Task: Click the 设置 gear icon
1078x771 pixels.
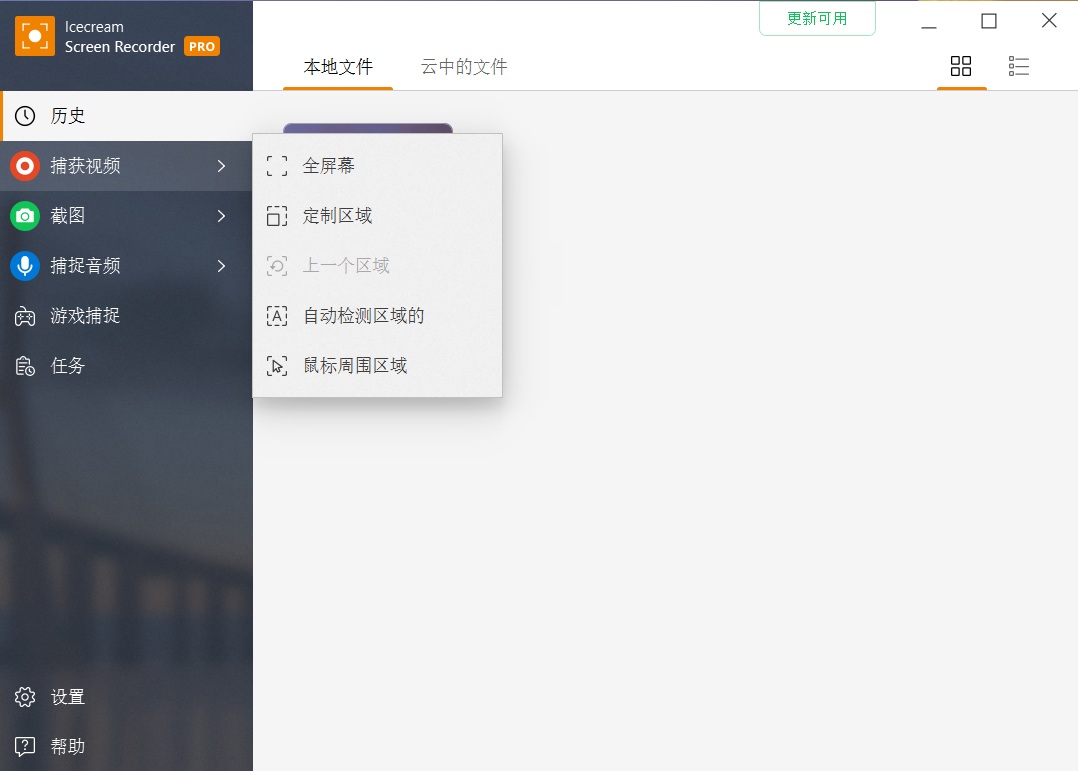Action: point(25,697)
